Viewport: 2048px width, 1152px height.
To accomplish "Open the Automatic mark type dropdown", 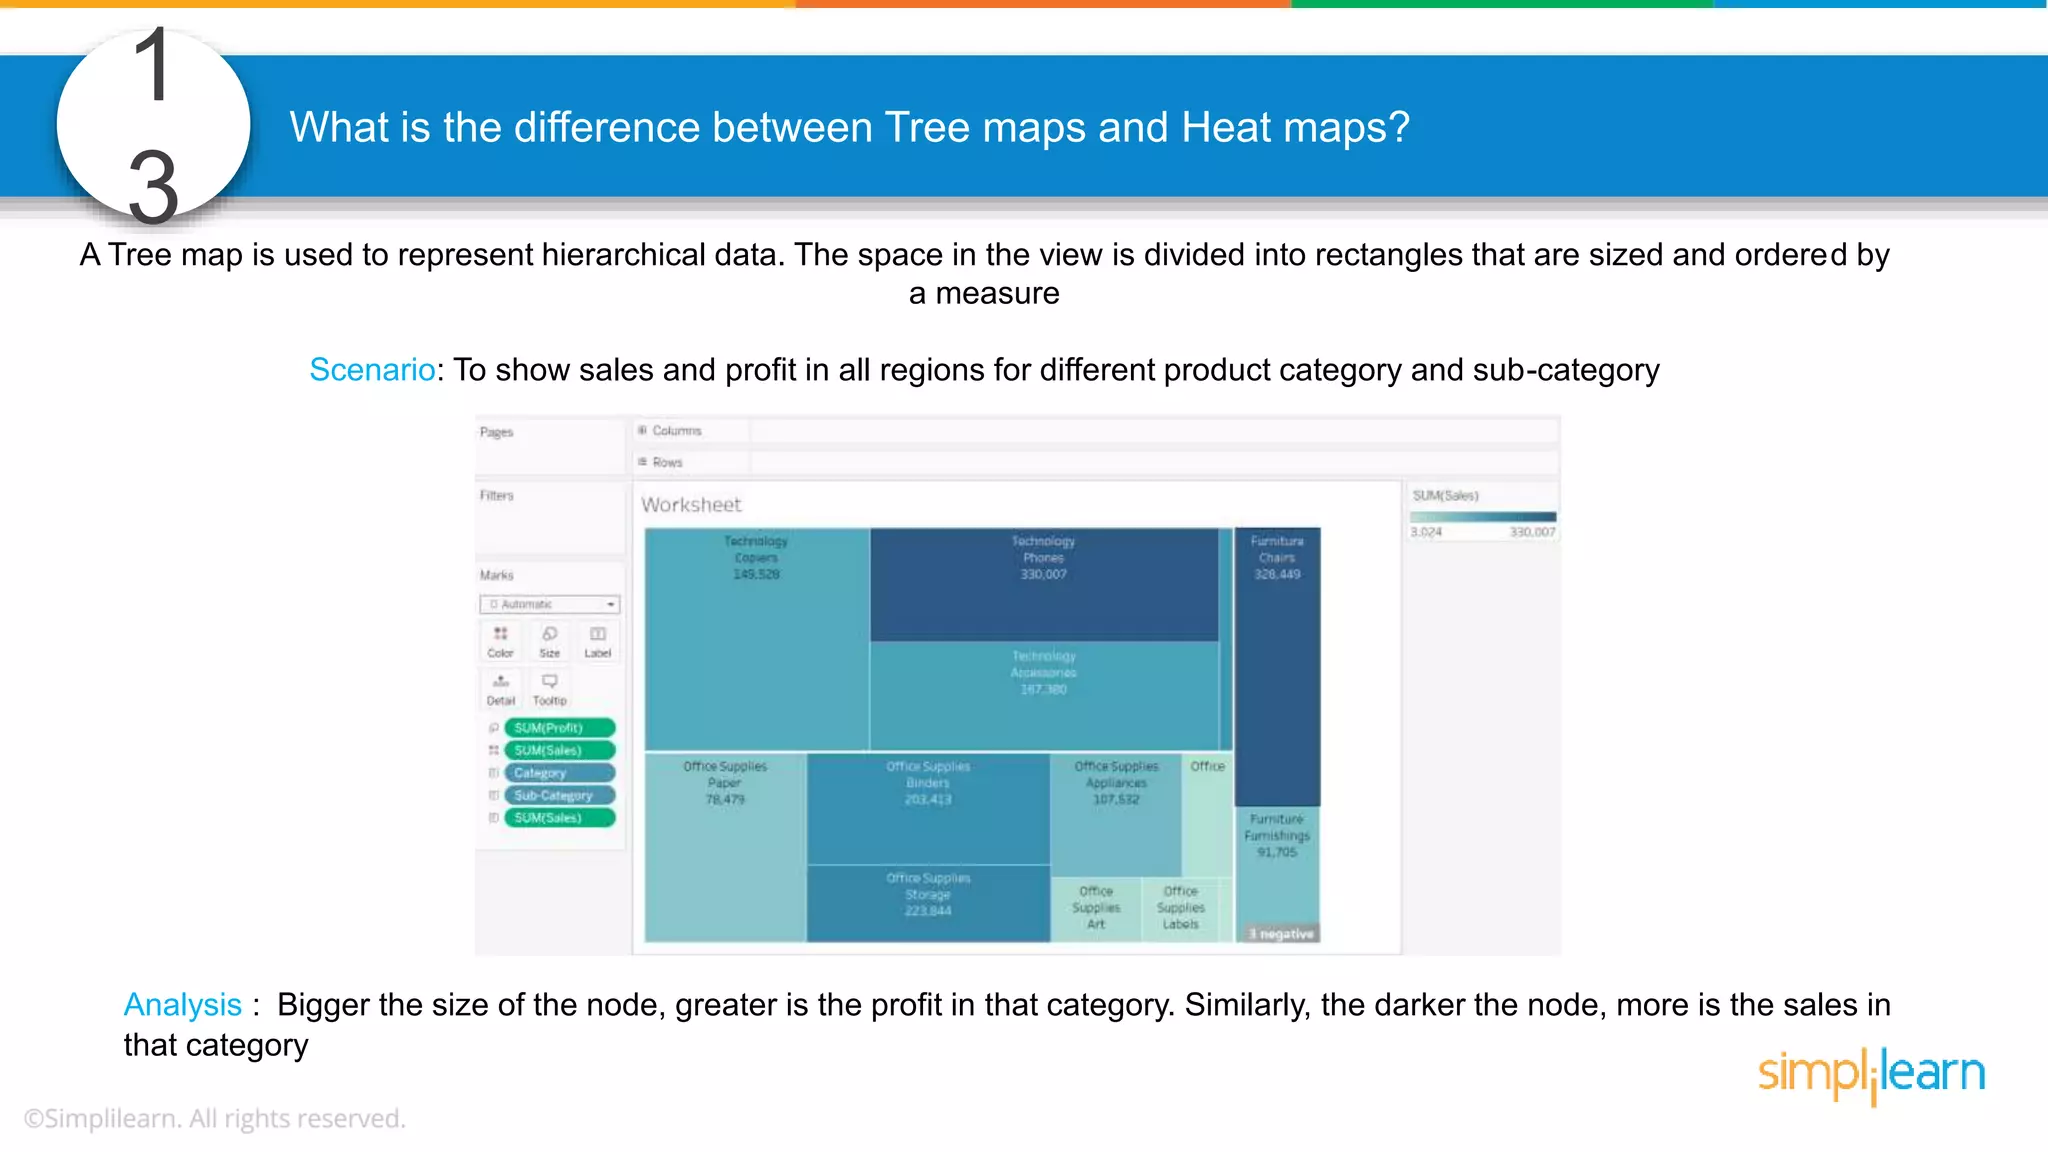I will tap(550, 604).
